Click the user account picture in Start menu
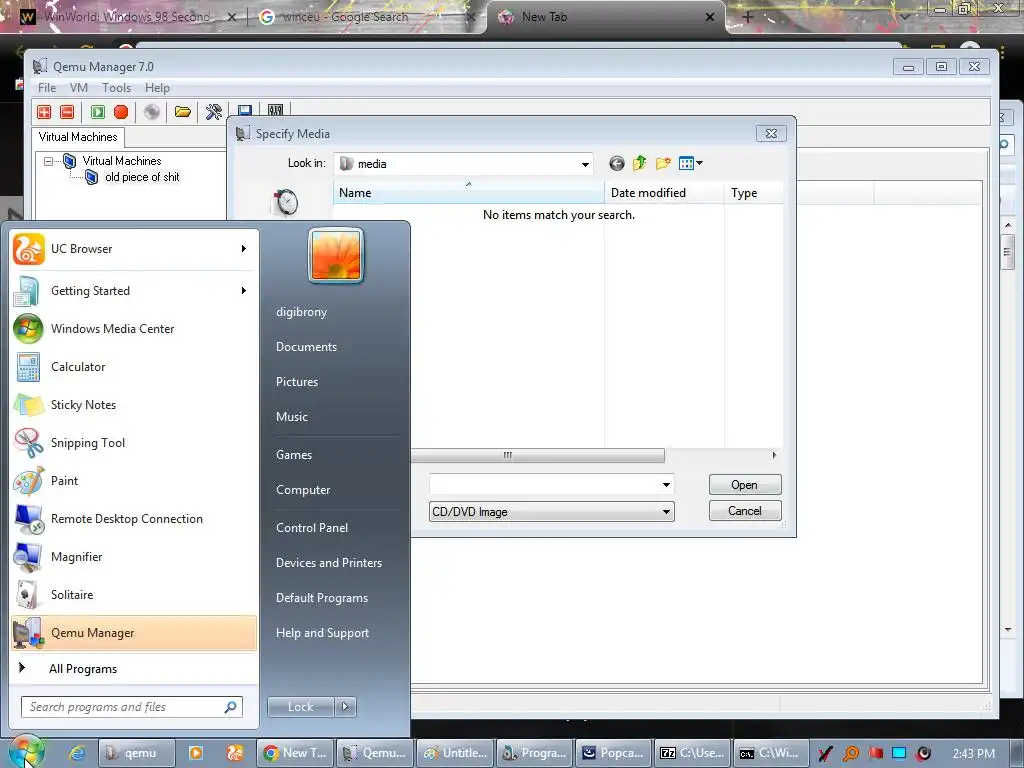 (x=336, y=255)
